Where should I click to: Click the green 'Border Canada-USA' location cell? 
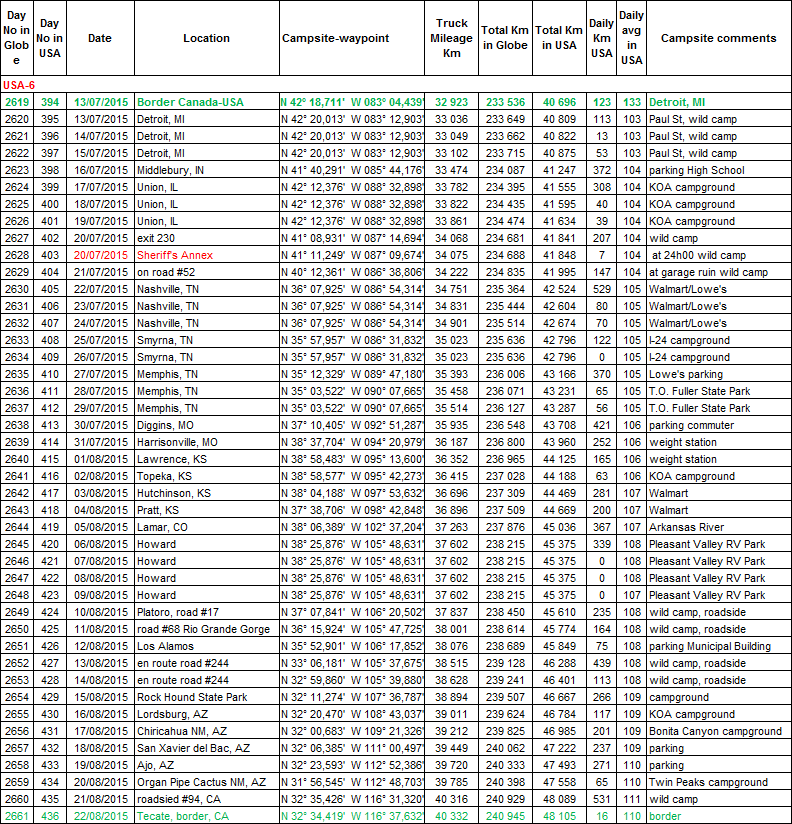[x=190, y=102]
